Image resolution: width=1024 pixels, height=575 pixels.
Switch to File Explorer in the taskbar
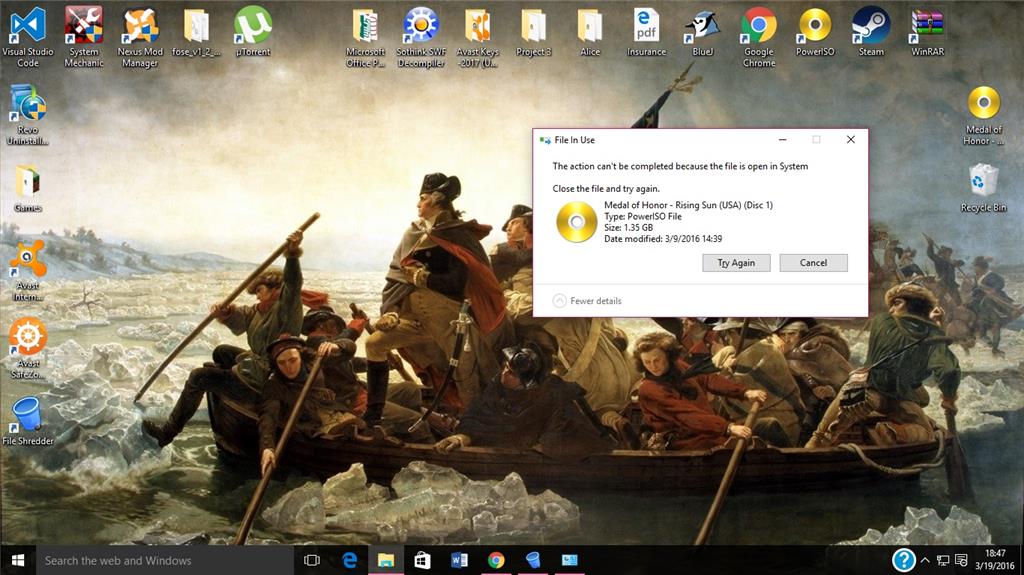tap(386, 560)
